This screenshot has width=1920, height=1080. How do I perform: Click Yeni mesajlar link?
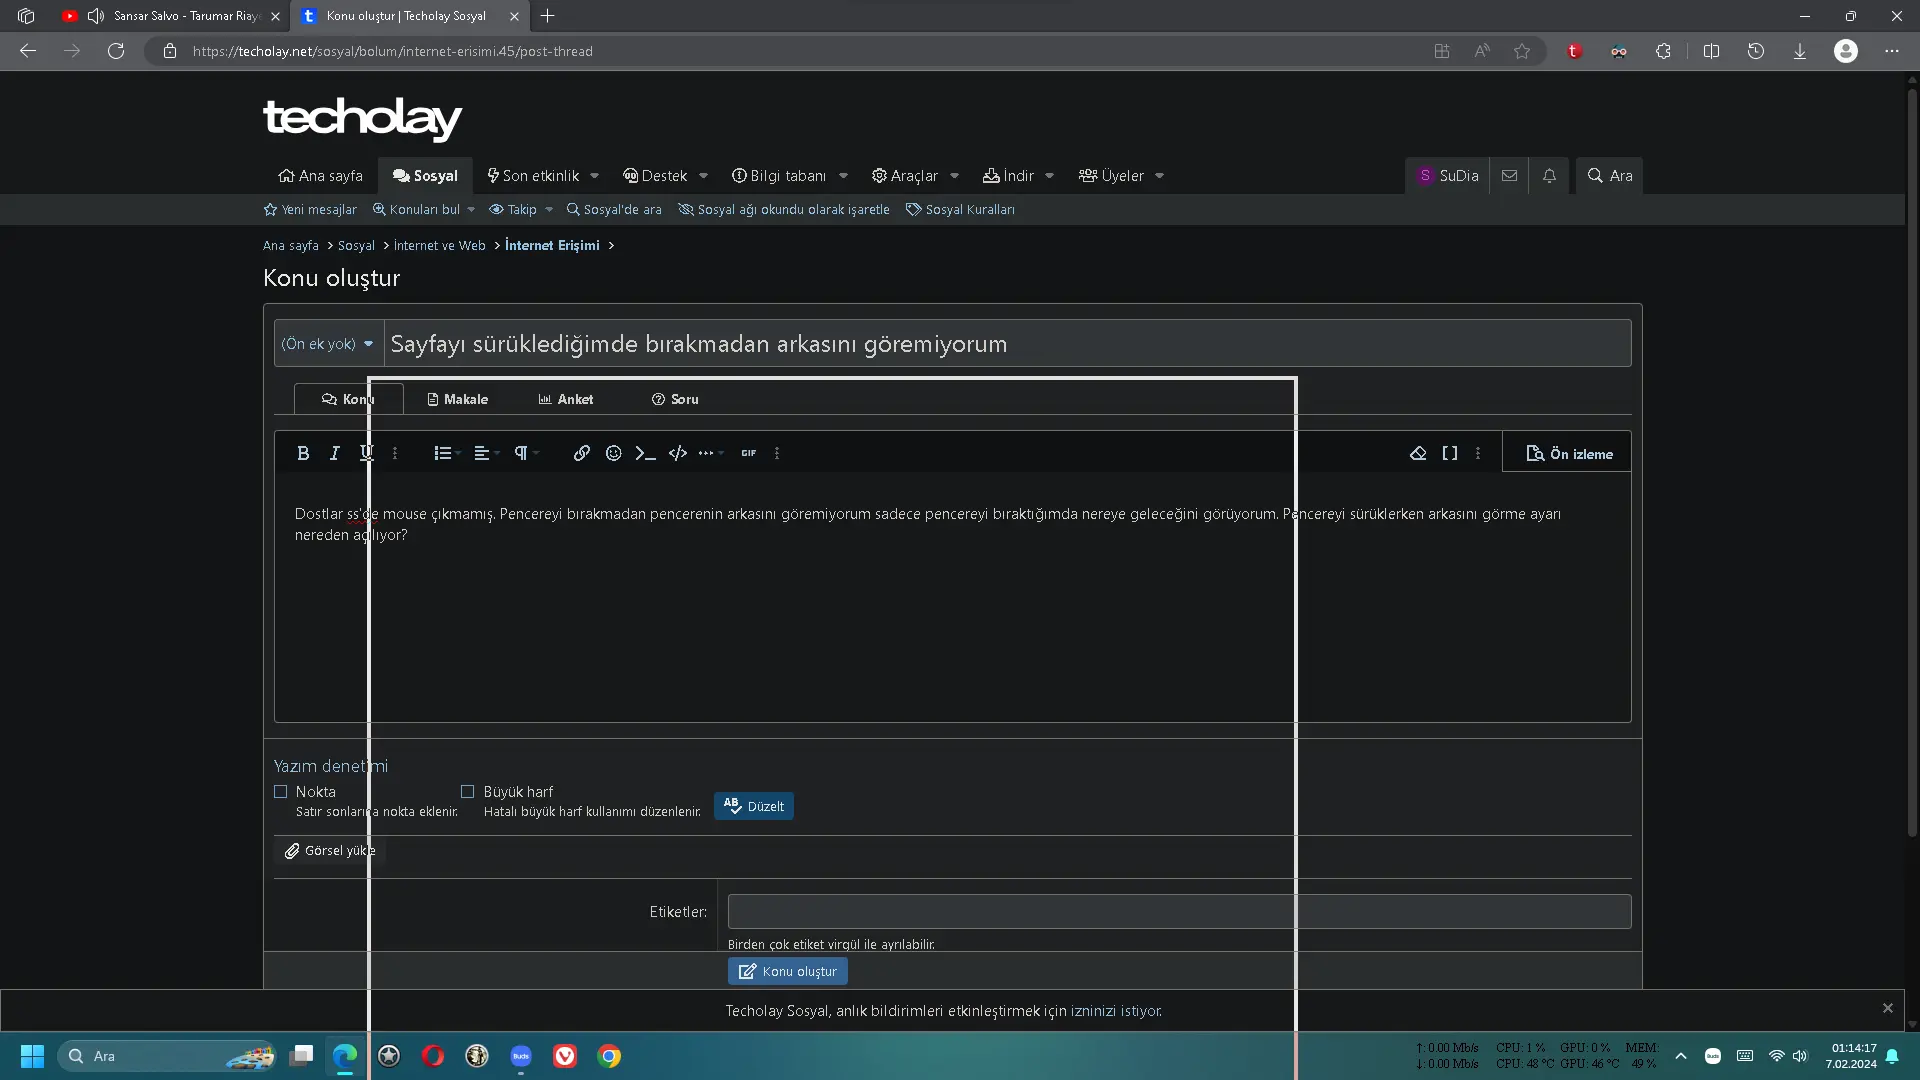click(310, 210)
